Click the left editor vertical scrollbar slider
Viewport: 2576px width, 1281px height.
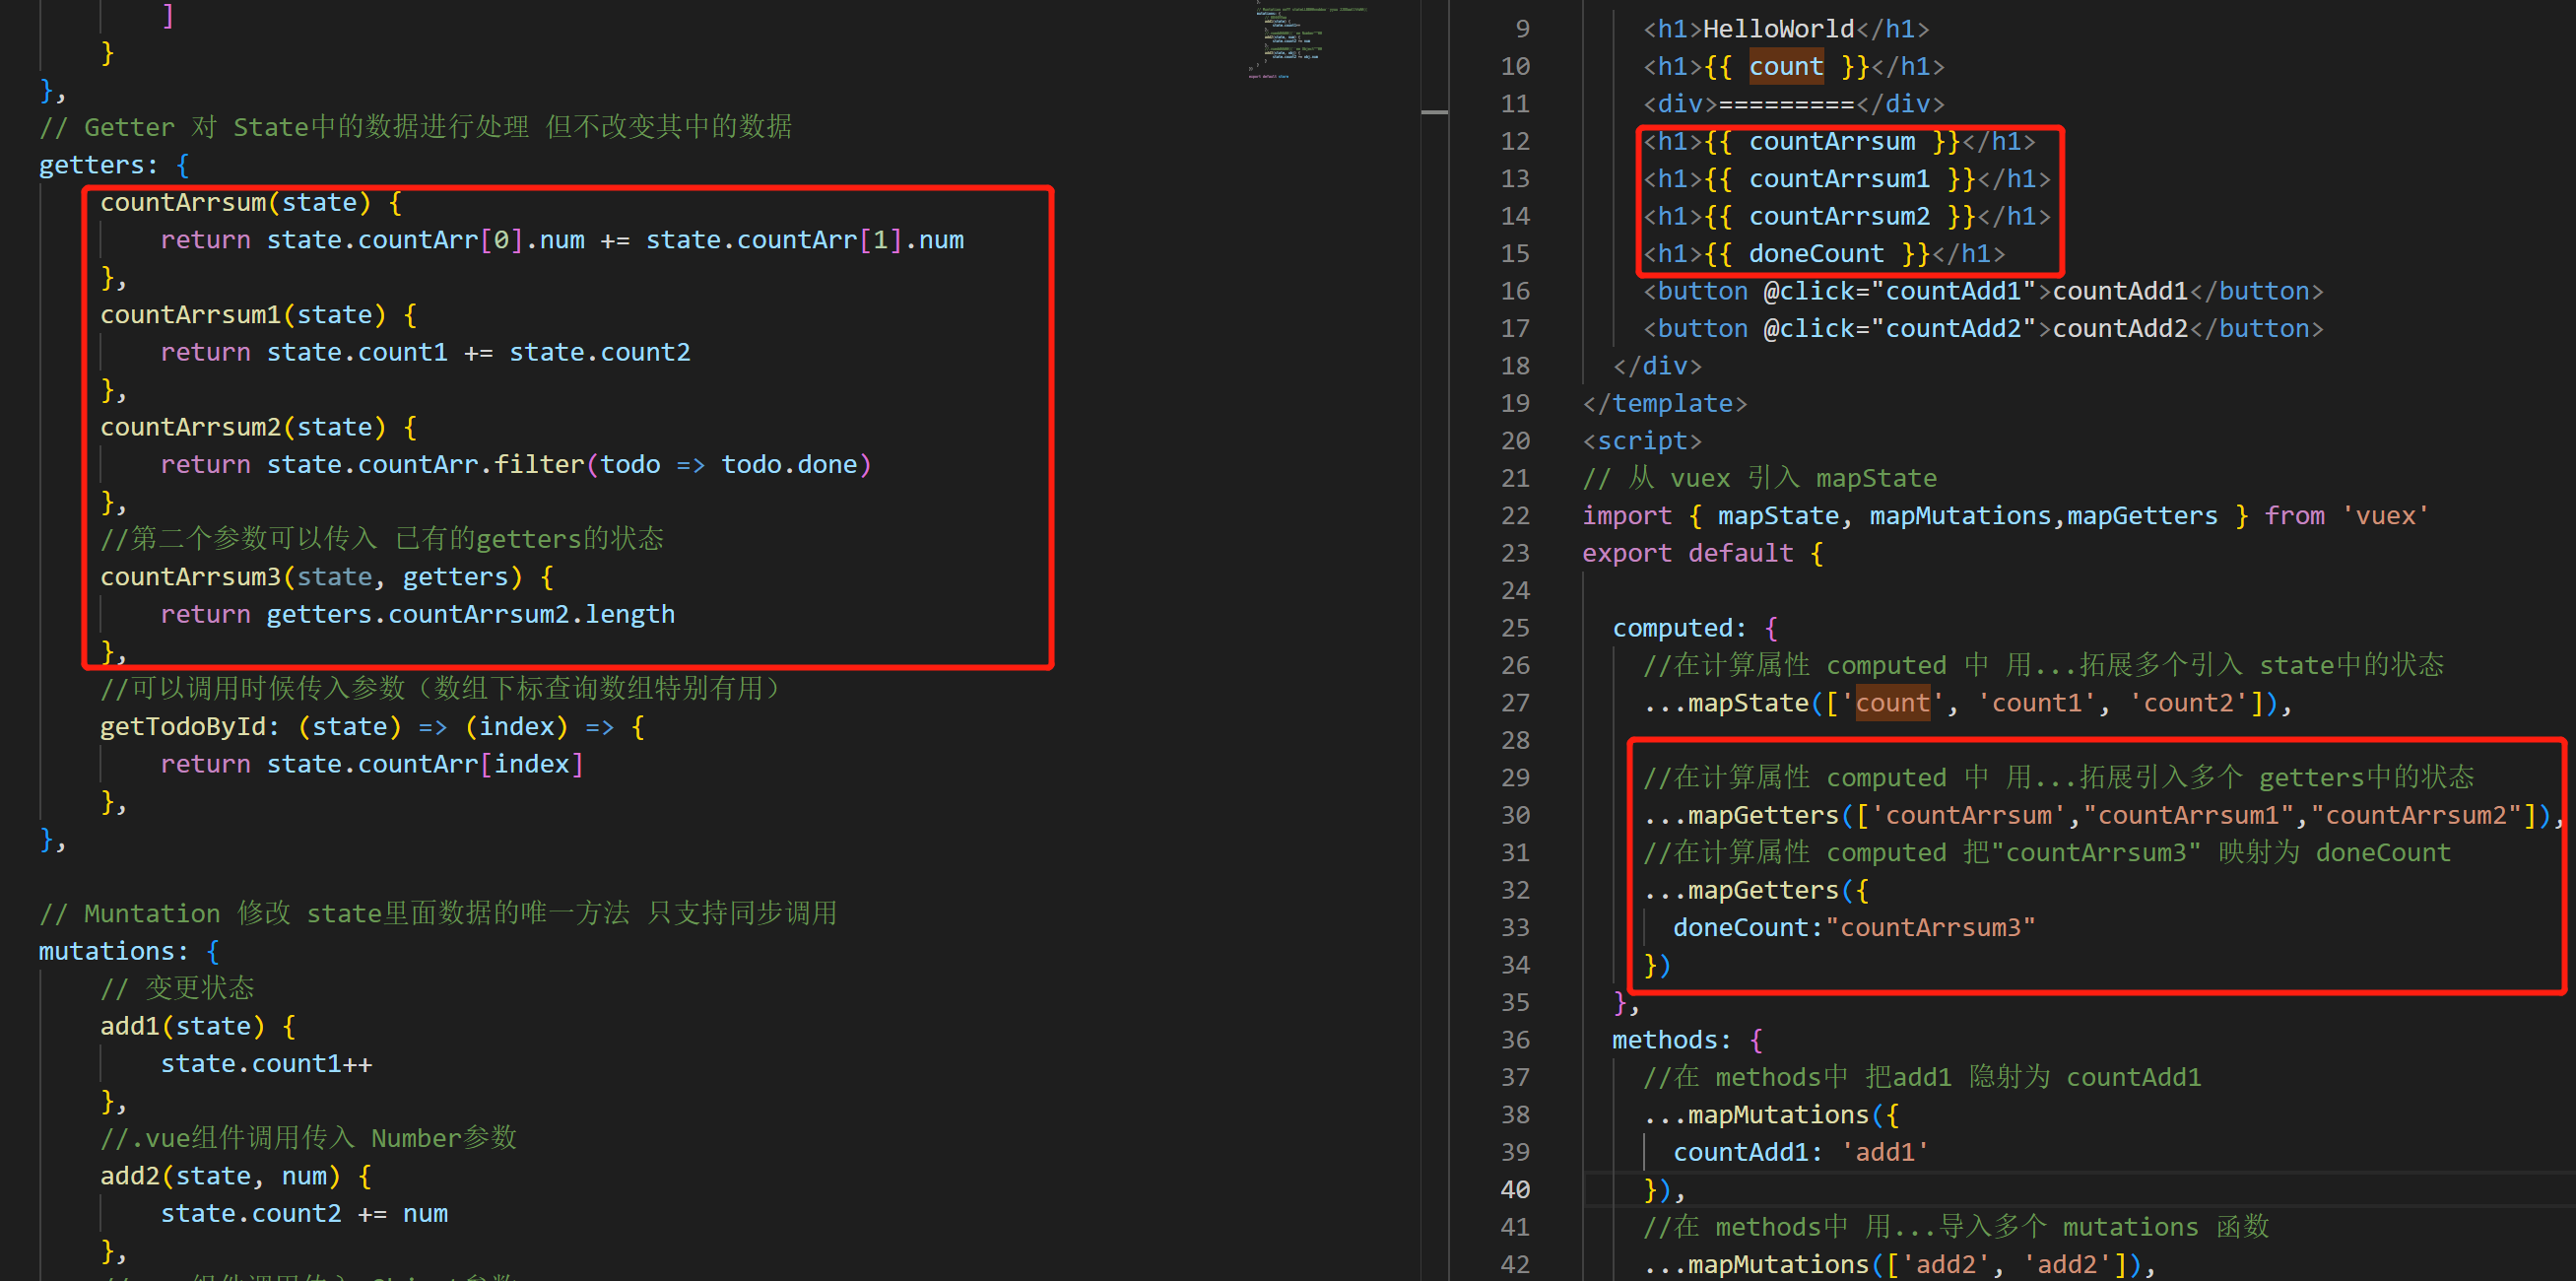pyautogui.click(x=1434, y=112)
